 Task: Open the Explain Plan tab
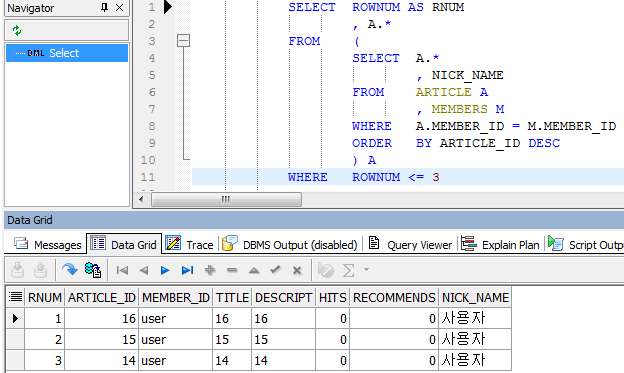(x=500, y=244)
